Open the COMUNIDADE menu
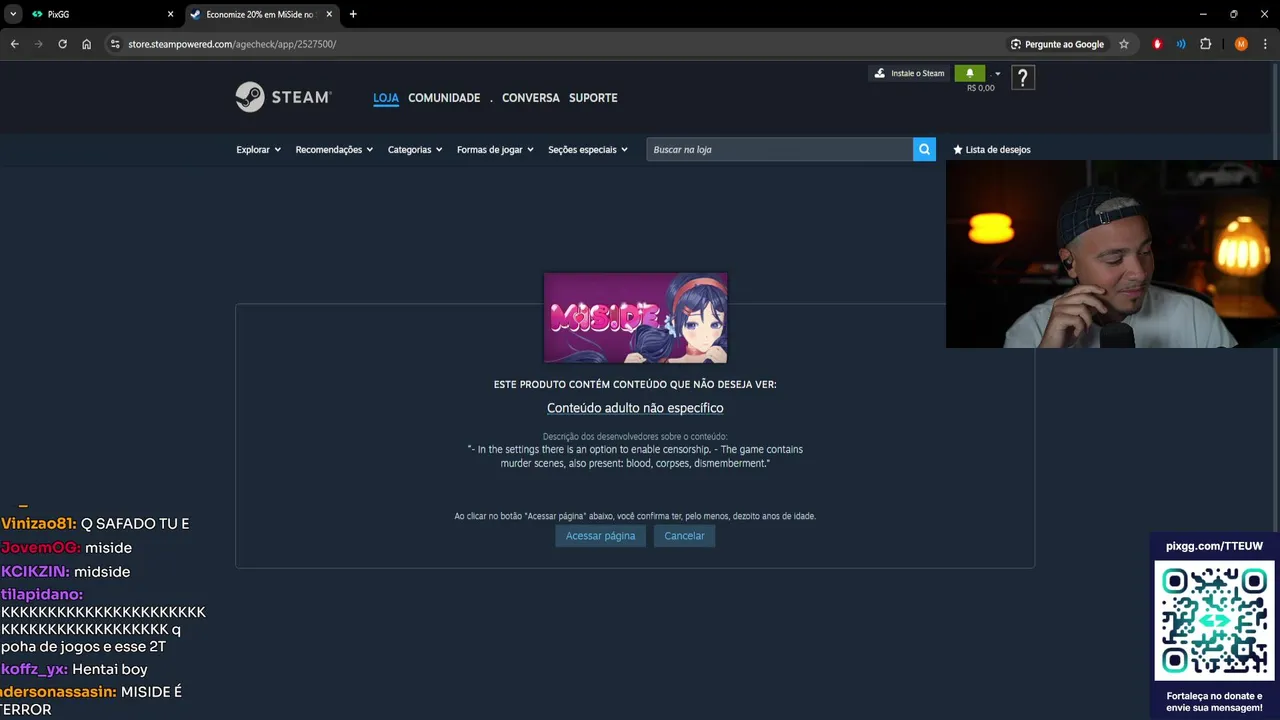 [x=444, y=98]
